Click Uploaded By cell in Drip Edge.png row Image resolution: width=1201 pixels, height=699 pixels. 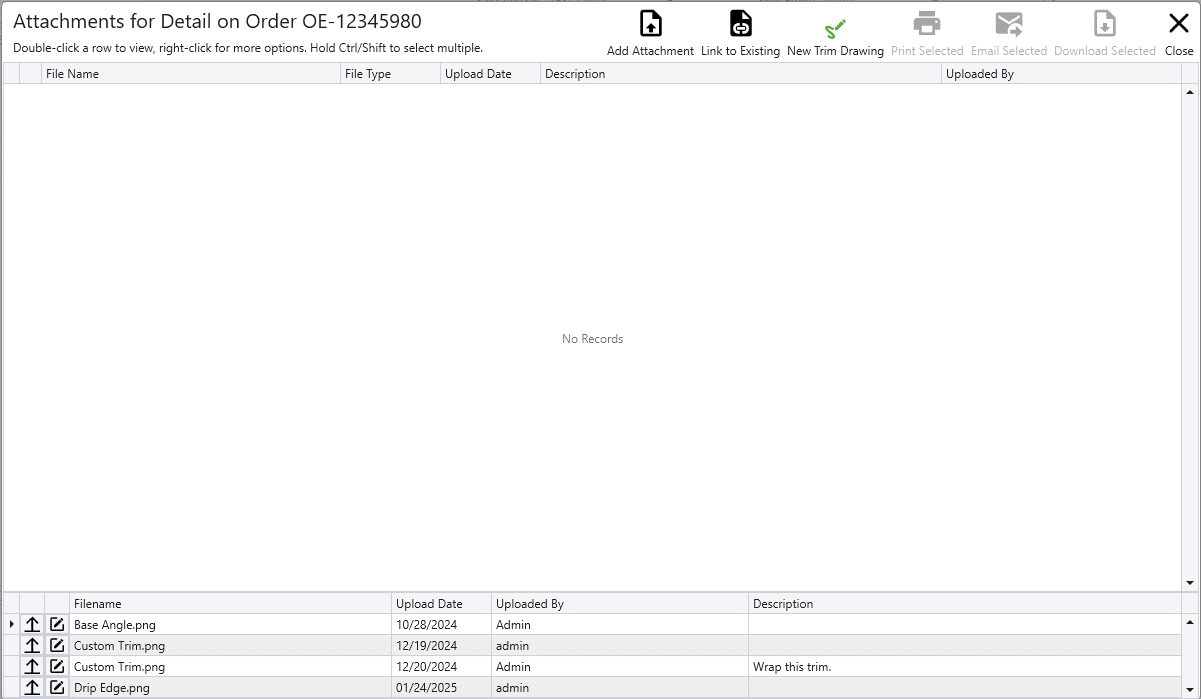(x=620, y=688)
